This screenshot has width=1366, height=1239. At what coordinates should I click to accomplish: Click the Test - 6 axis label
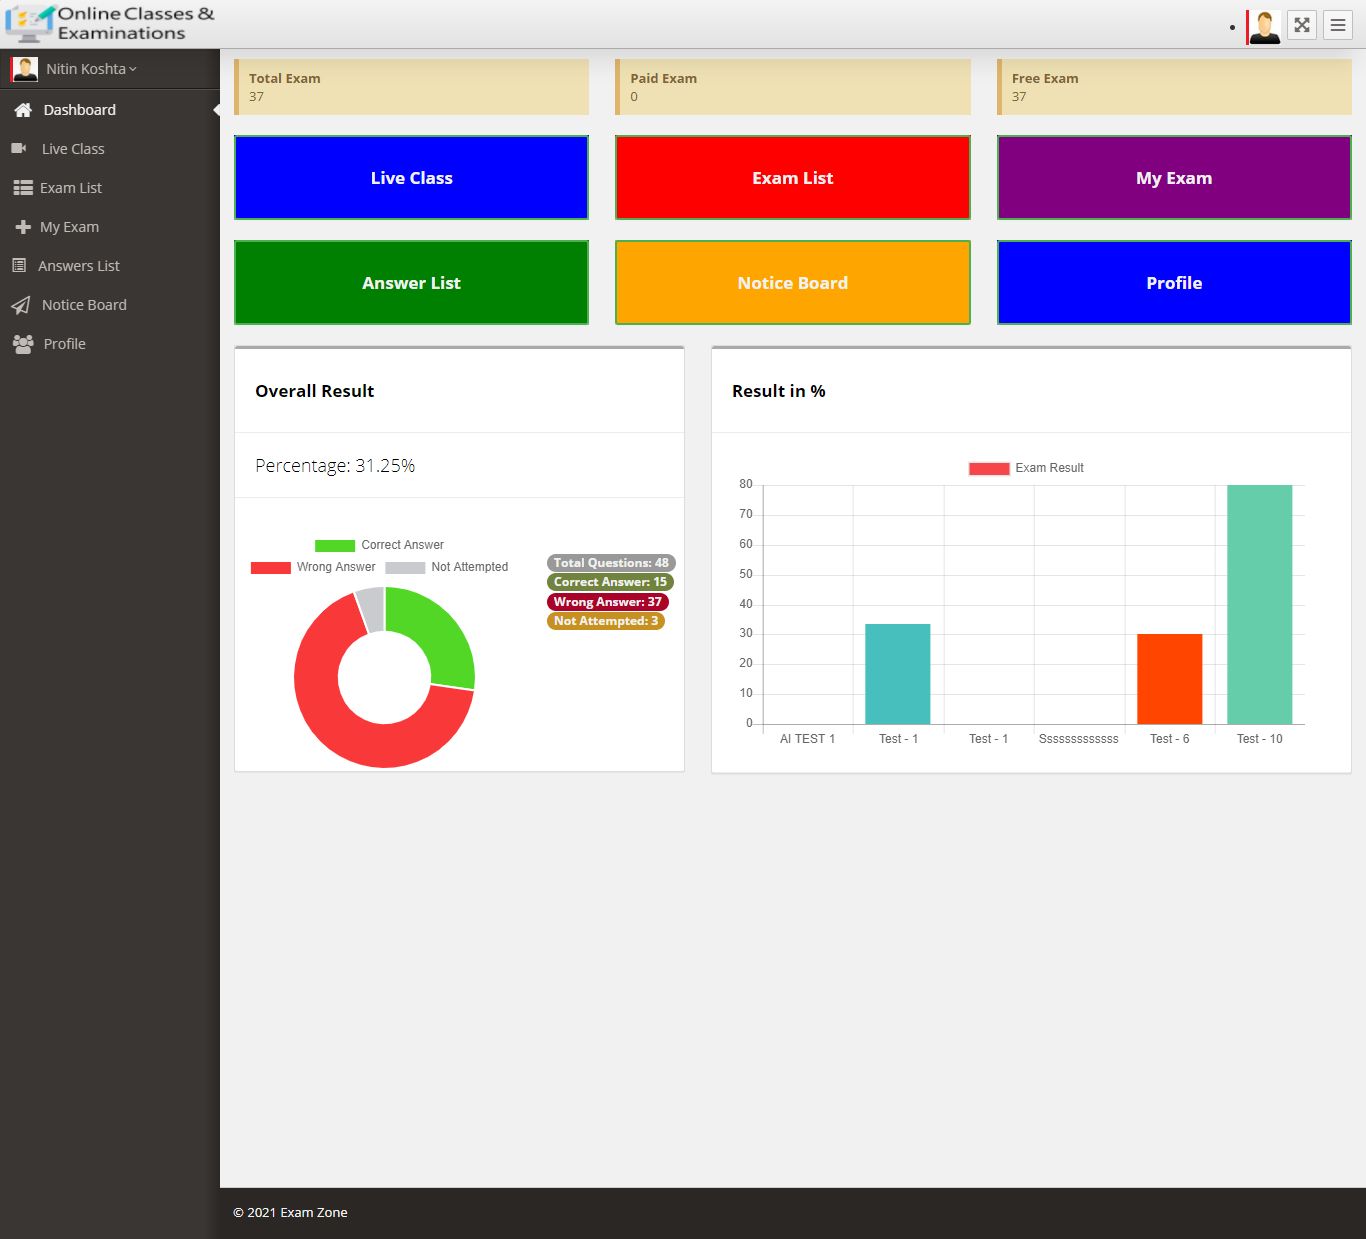pos(1170,739)
